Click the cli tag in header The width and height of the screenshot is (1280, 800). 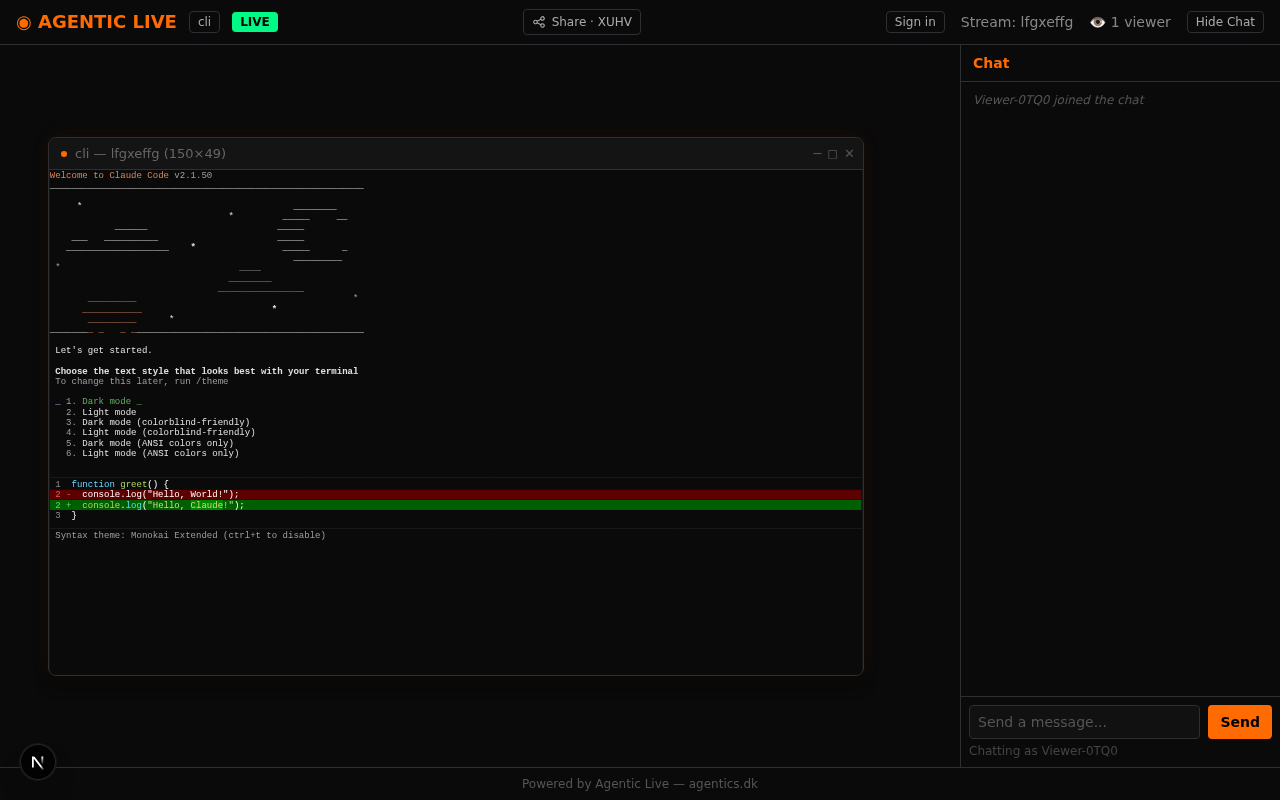[x=204, y=22]
